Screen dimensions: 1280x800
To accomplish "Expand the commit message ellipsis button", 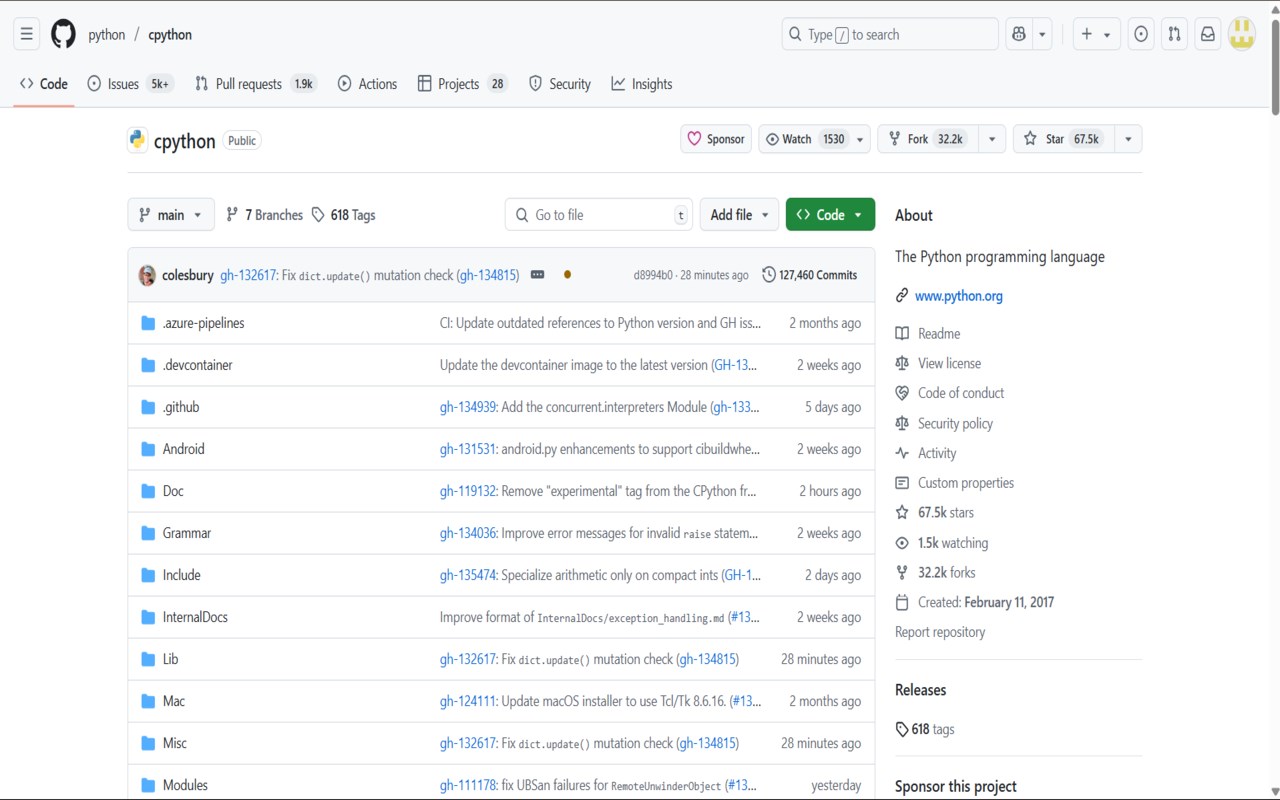I will pyautogui.click(x=537, y=275).
